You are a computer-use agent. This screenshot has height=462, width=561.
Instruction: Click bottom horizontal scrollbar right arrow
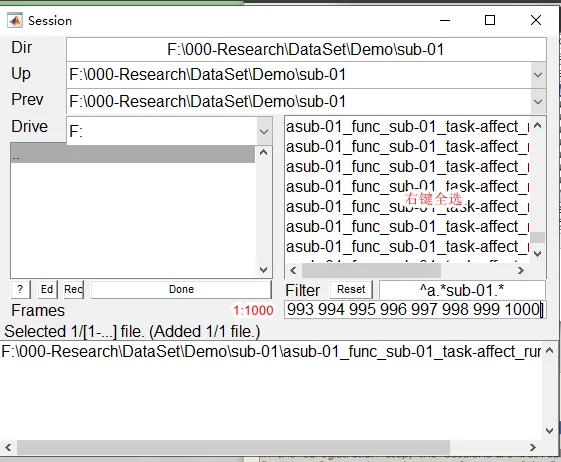533,447
